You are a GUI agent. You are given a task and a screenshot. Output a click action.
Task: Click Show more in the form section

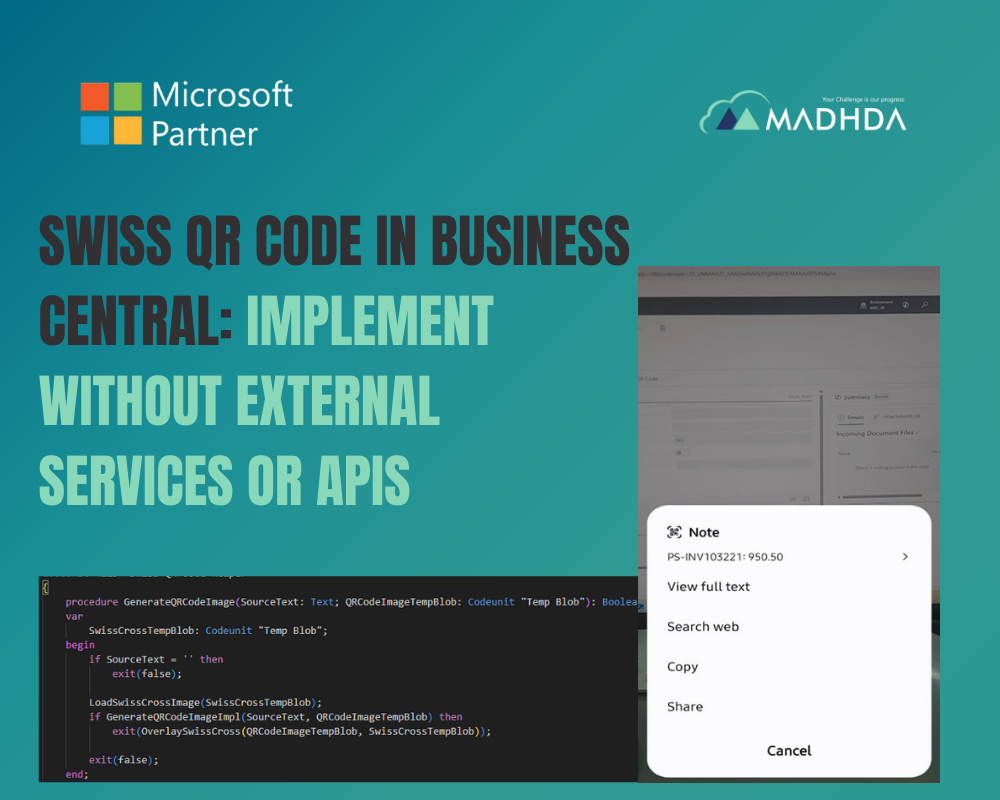800,397
